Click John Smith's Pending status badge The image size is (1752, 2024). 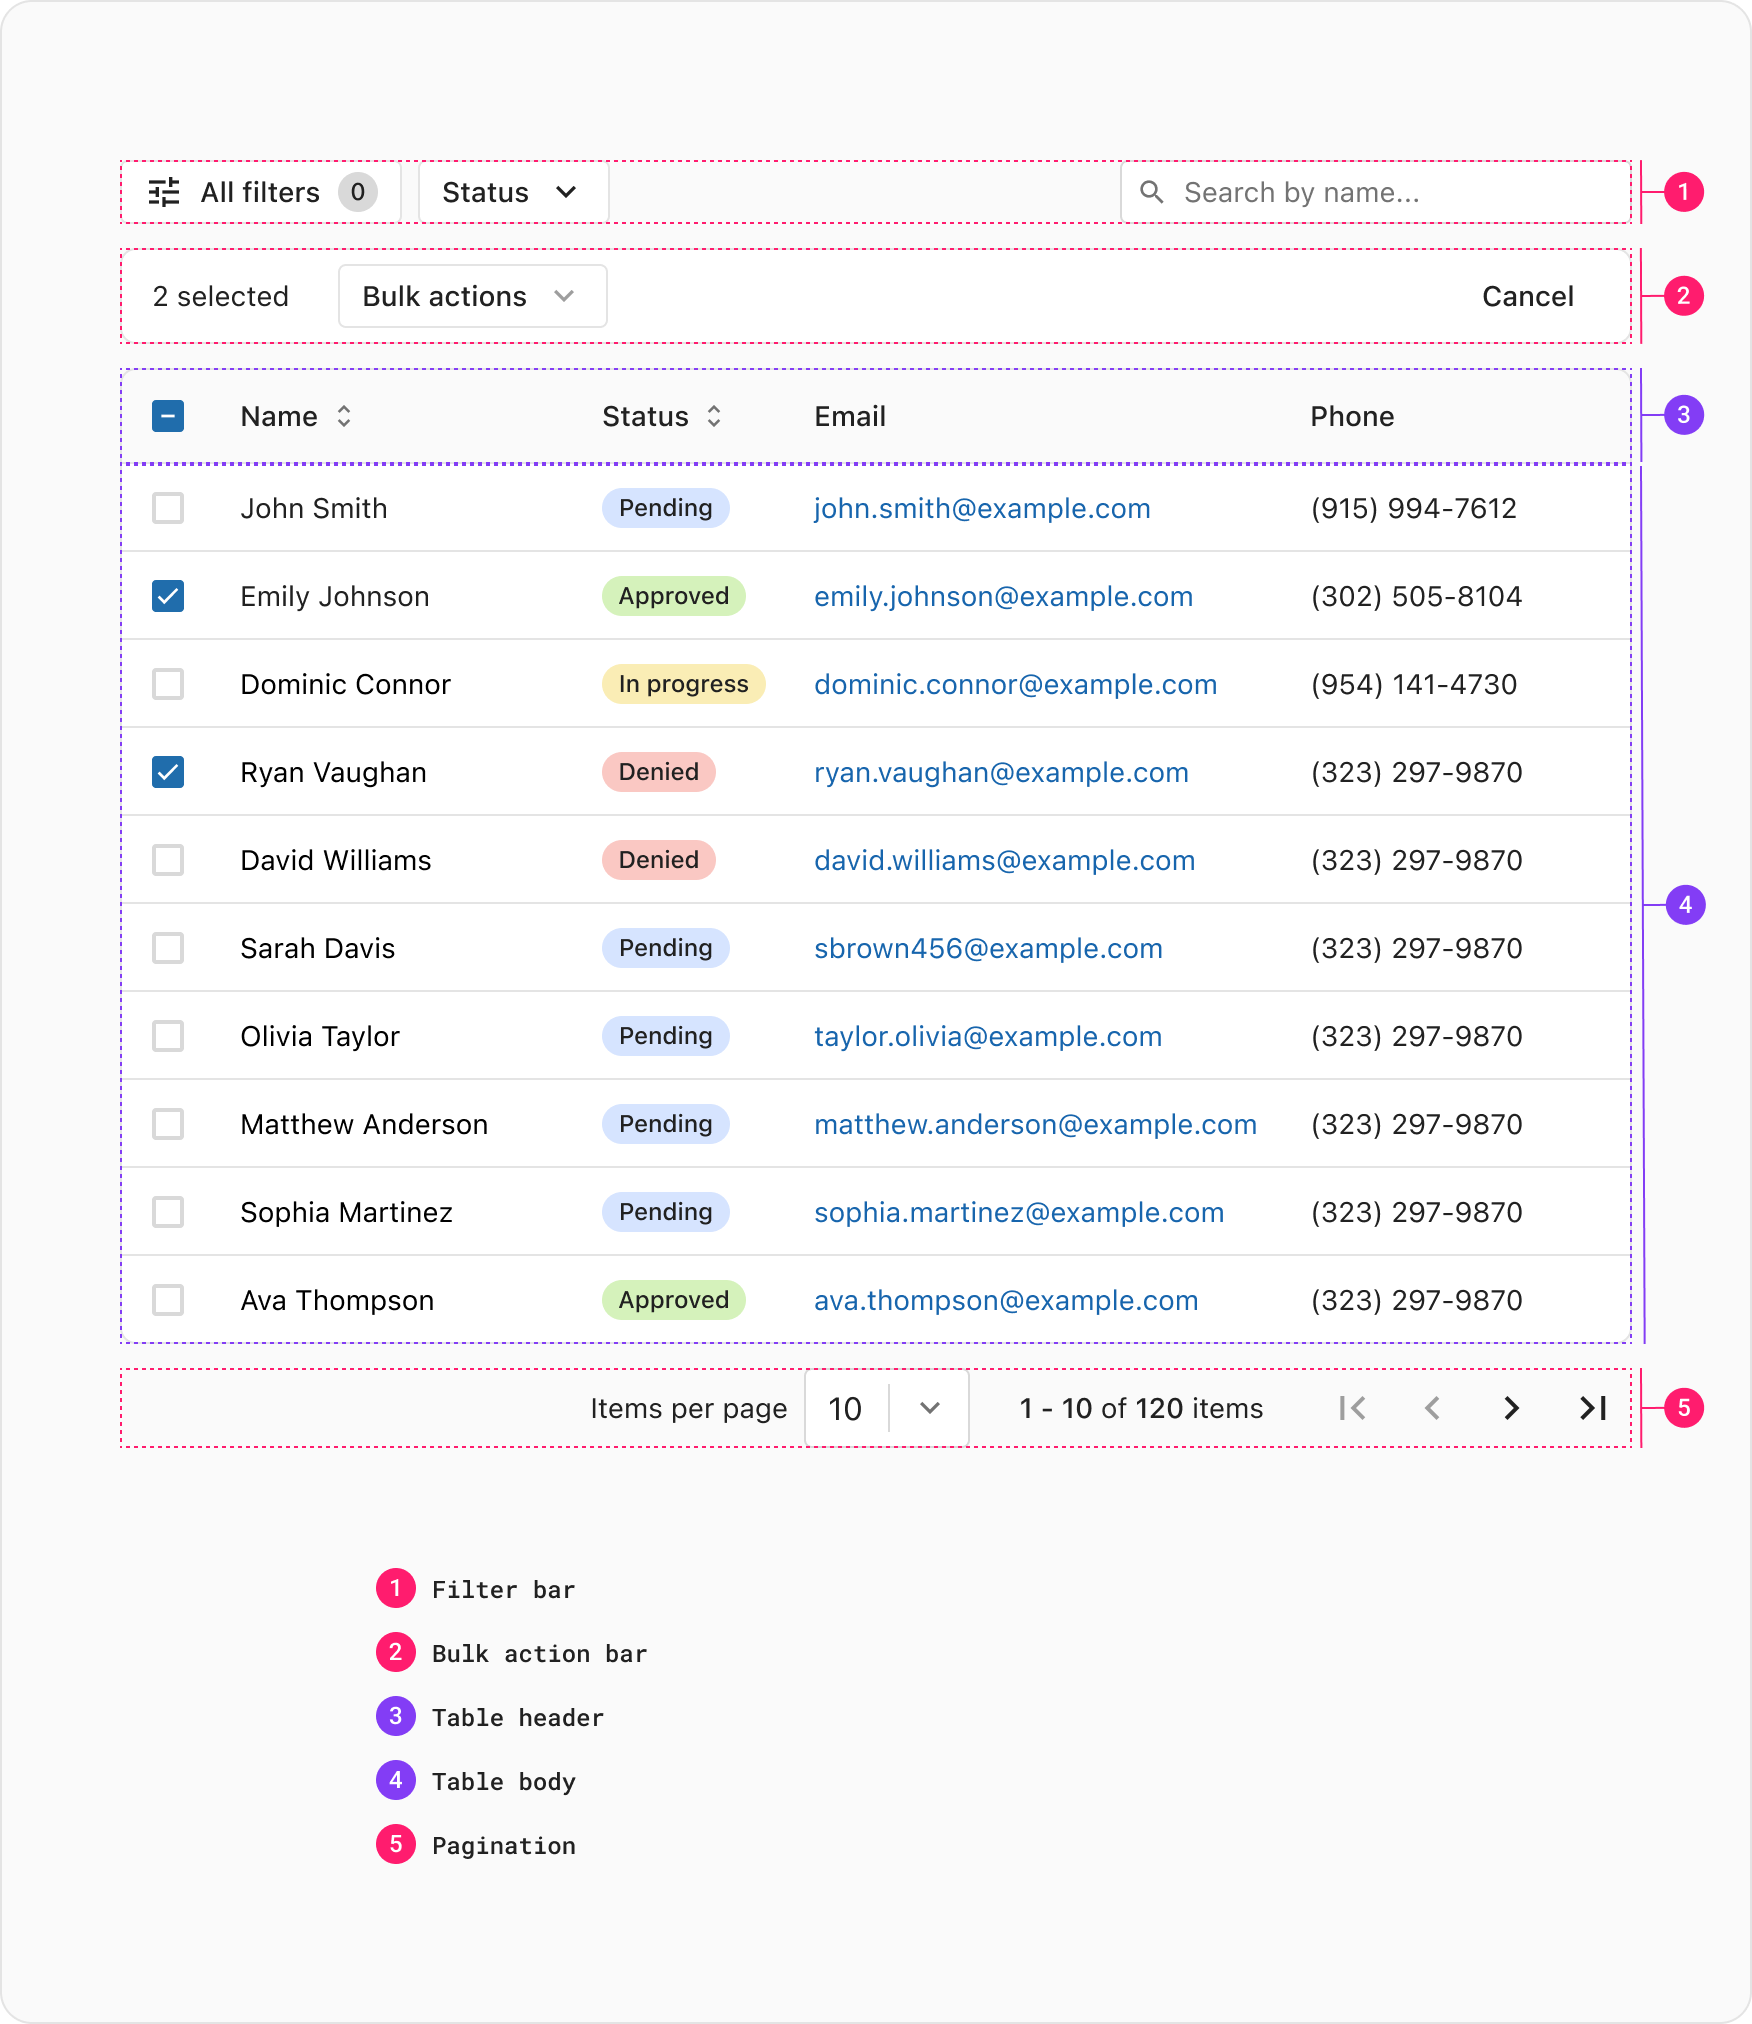click(666, 508)
